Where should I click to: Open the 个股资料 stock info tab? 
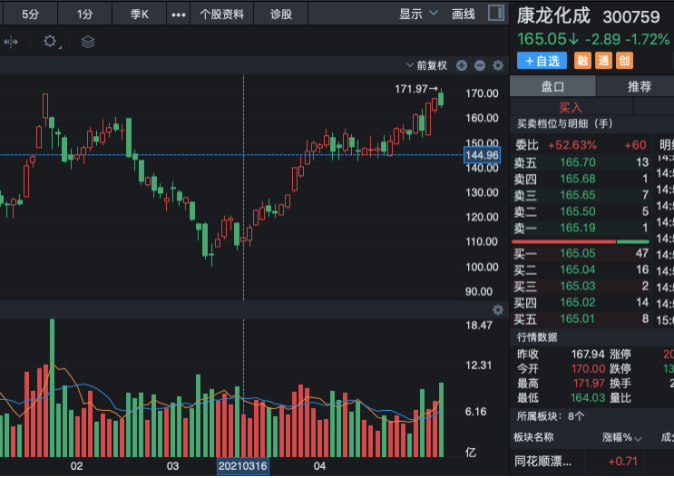point(222,14)
